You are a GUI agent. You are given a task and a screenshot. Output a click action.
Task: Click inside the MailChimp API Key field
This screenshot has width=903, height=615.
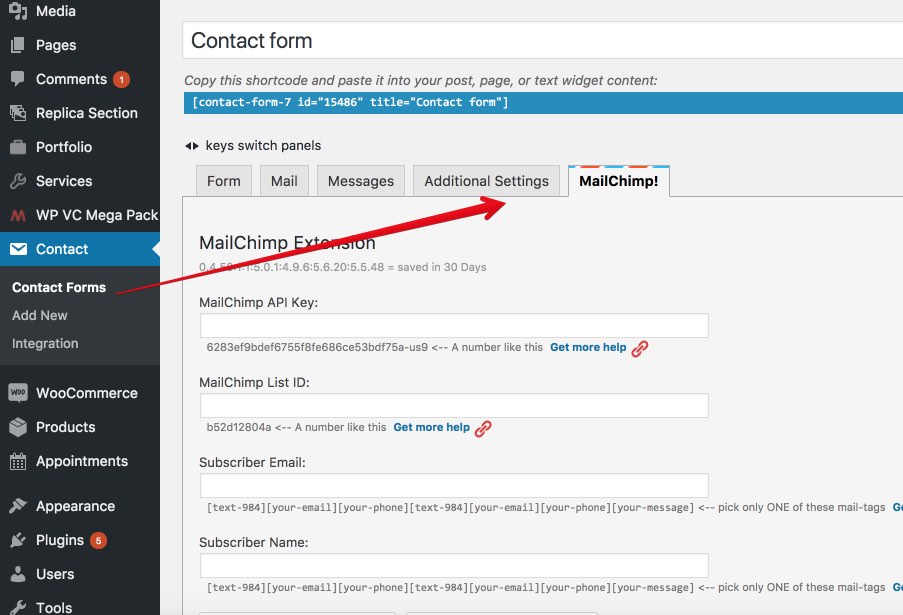click(x=454, y=326)
